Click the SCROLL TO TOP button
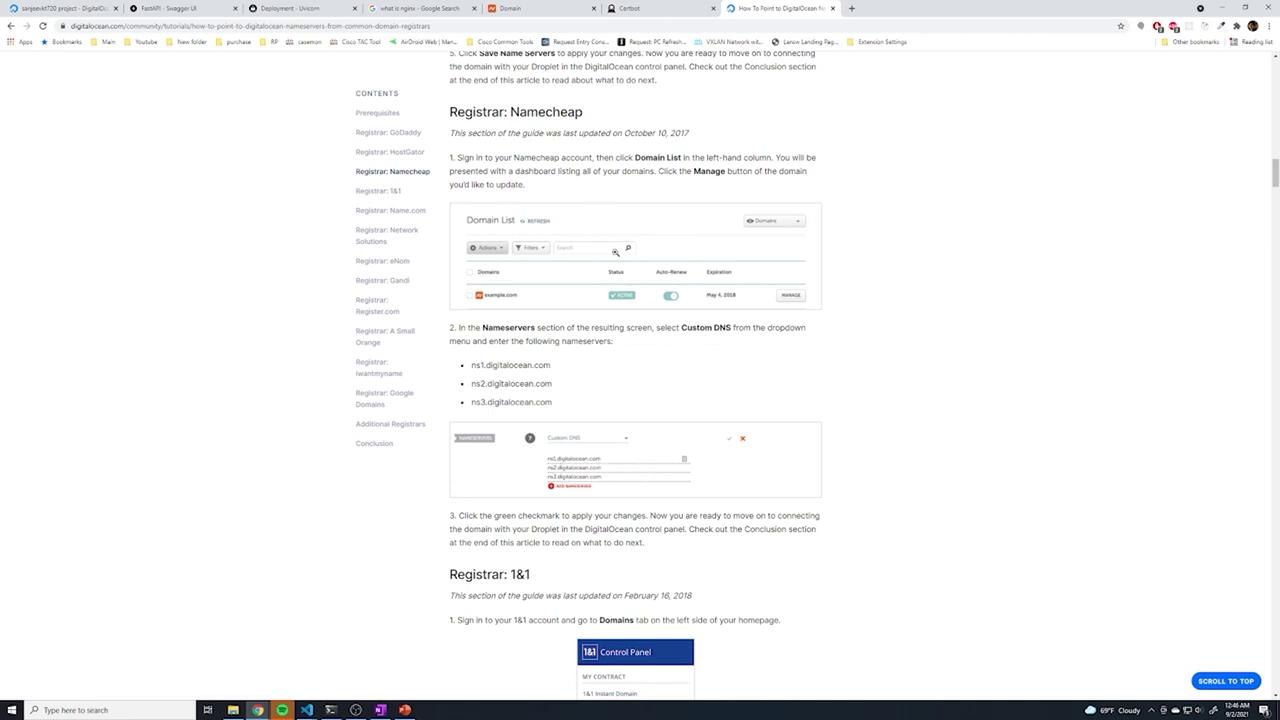The height and width of the screenshot is (720, 1280). click(x=1226, y=681)
